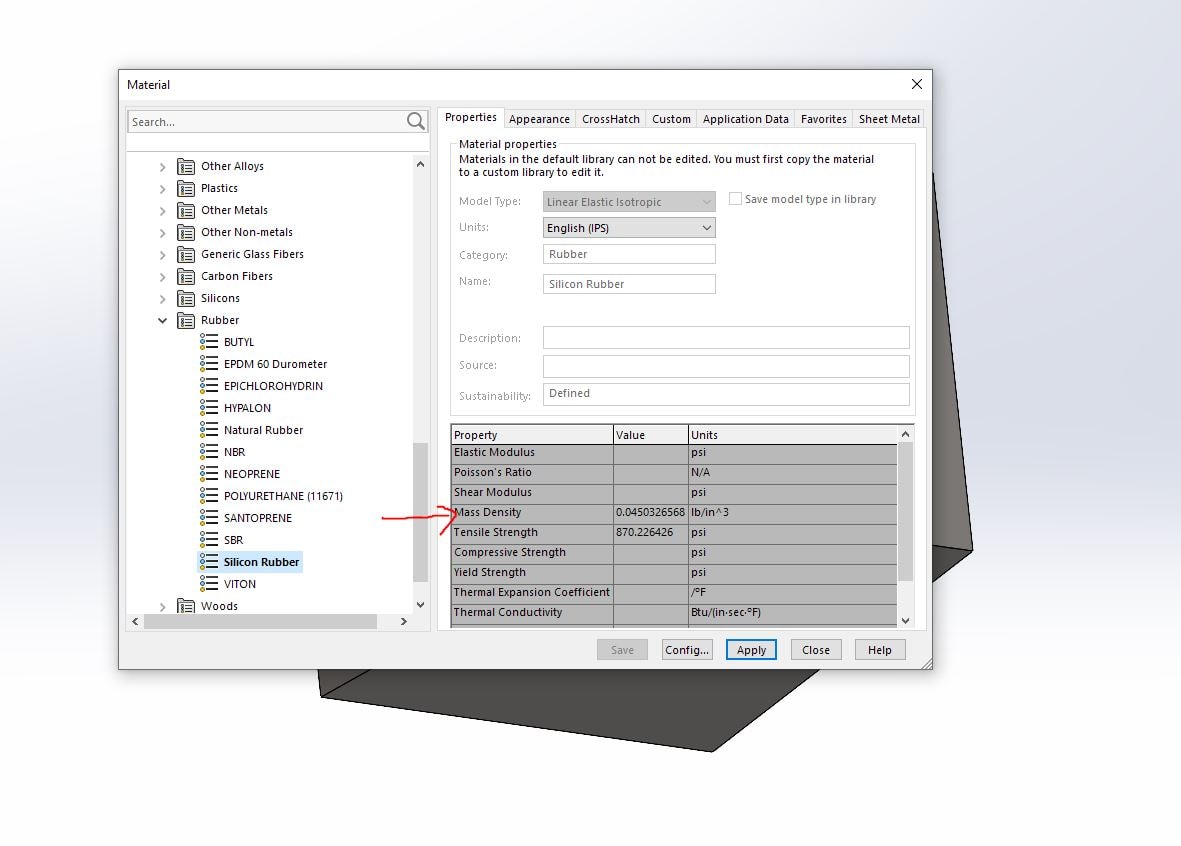The width and height of the screenshot is (1181, 846).
Task: Click the Property column header
Action: click(532, 435)
